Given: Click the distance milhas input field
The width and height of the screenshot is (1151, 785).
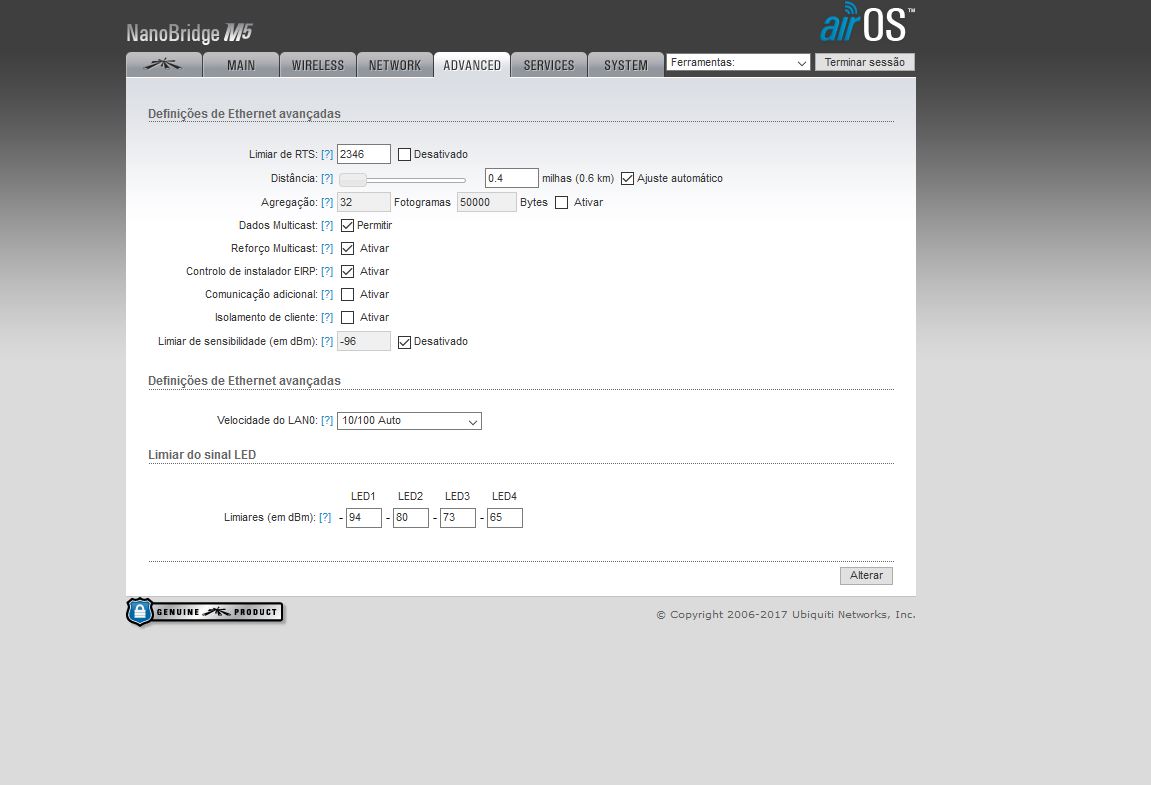Looking at the screenshot, I should click(512, 178).
